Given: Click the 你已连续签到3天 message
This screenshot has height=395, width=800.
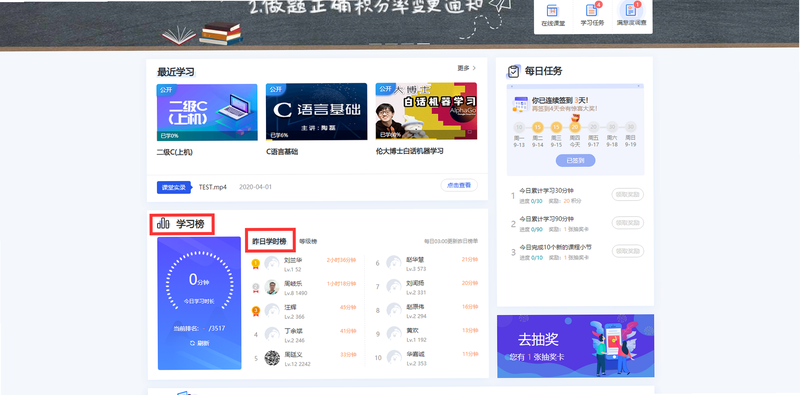Looking at the screenshot, I should (560, 101).
